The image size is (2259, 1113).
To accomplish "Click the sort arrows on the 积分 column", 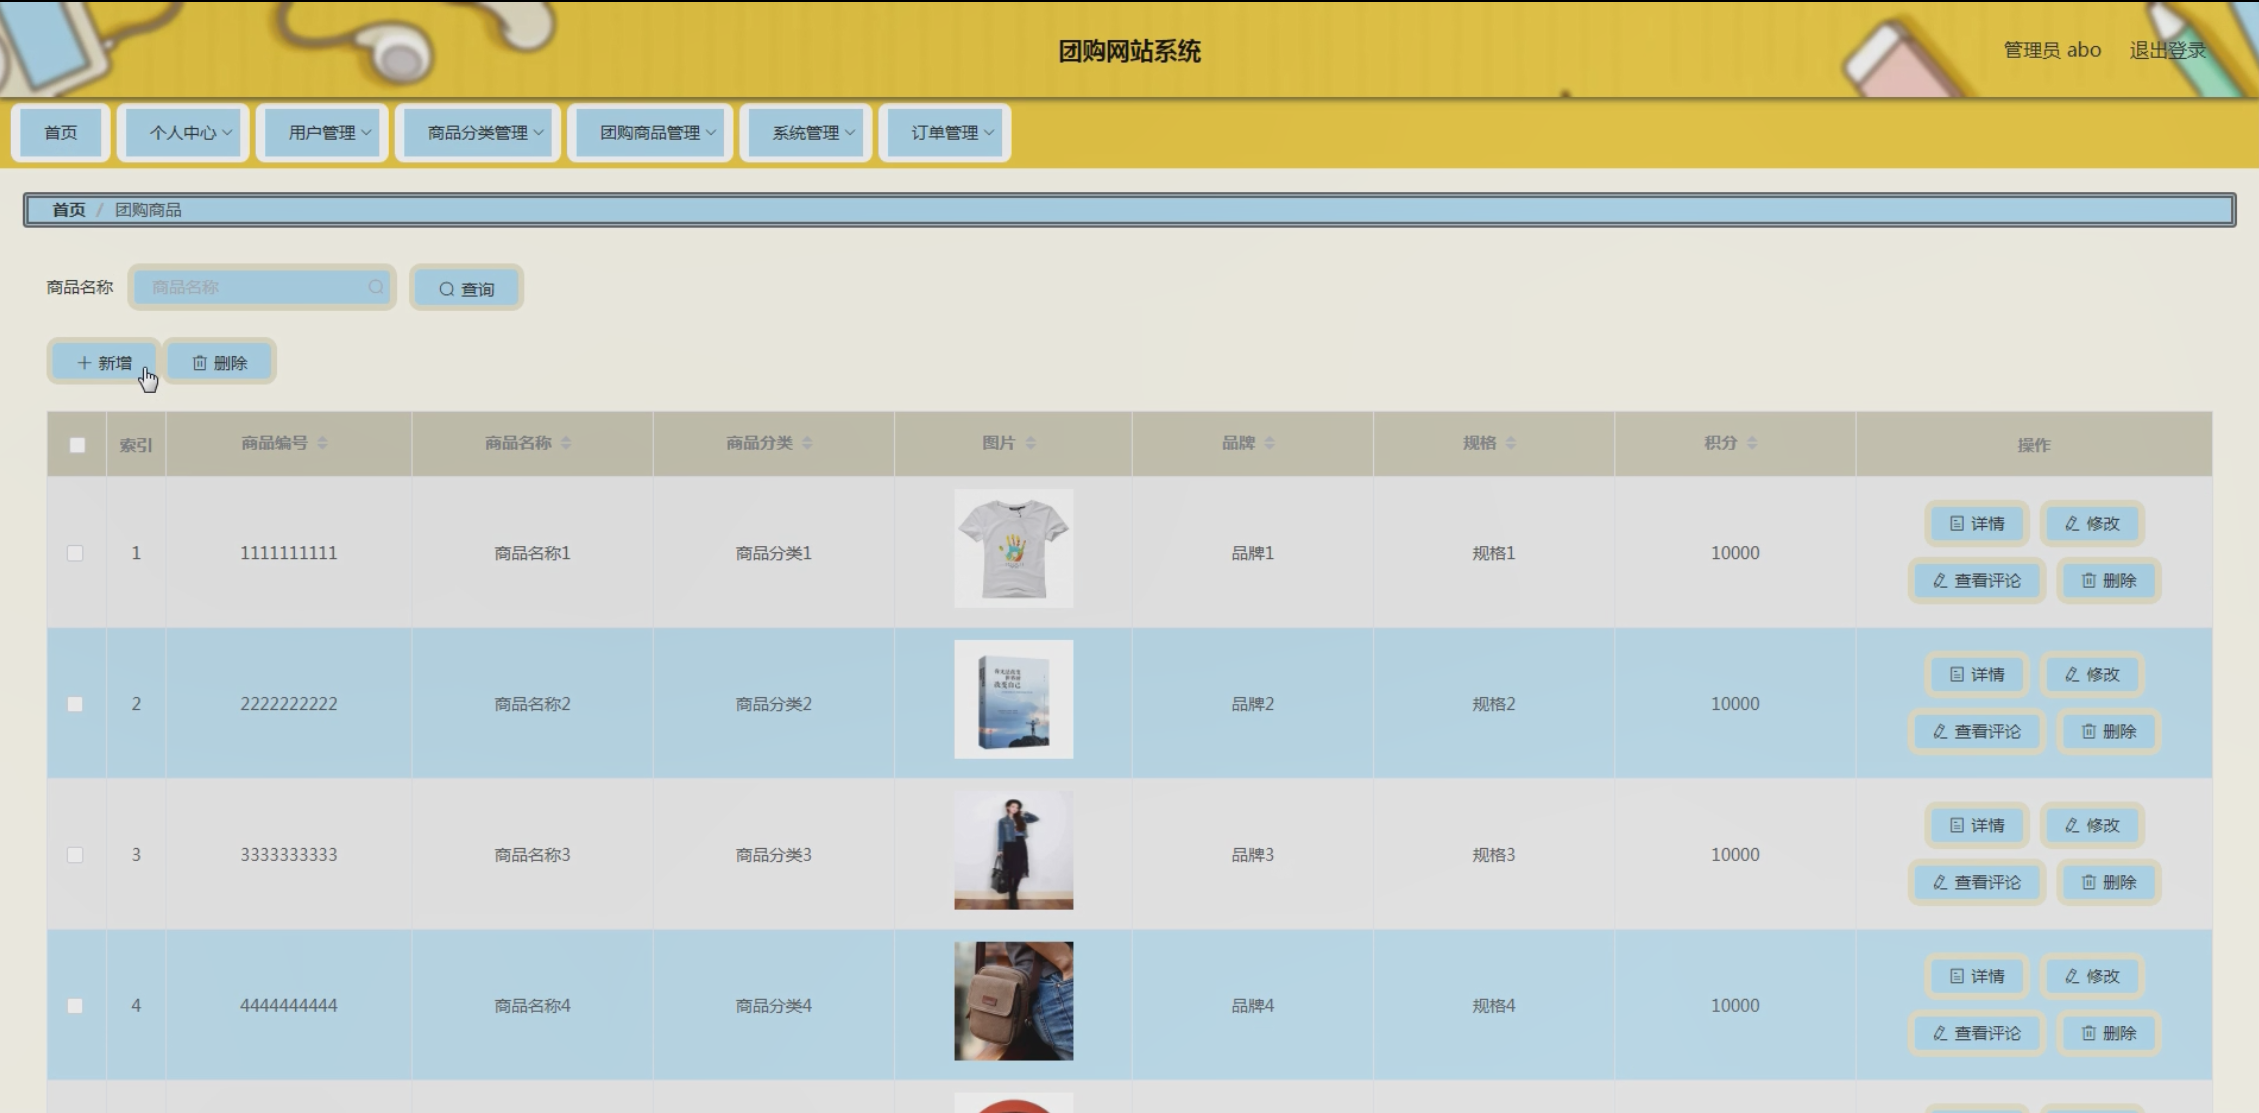I will tap(1752, 443).
